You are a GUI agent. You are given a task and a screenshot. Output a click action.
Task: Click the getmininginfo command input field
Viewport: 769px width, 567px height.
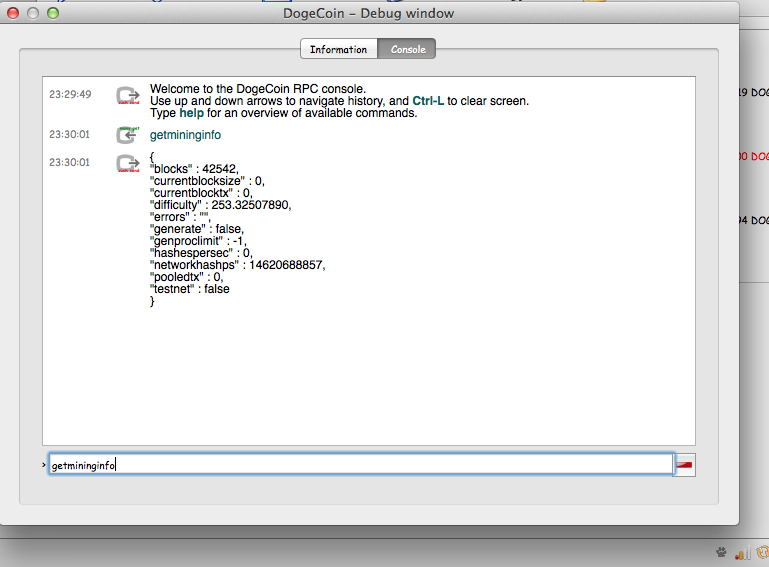pos(361,464)
